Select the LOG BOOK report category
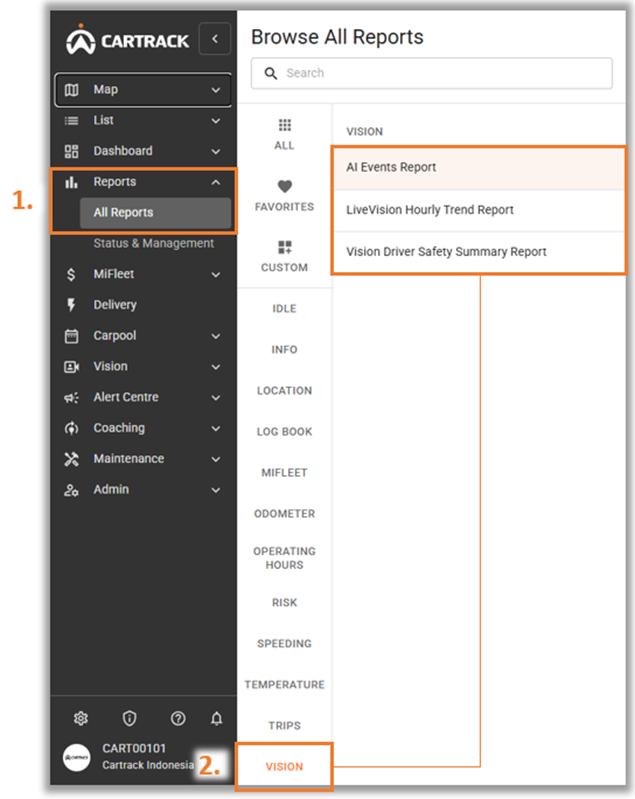The height and width of the screenshot is (799, 635). pos(284,432)
